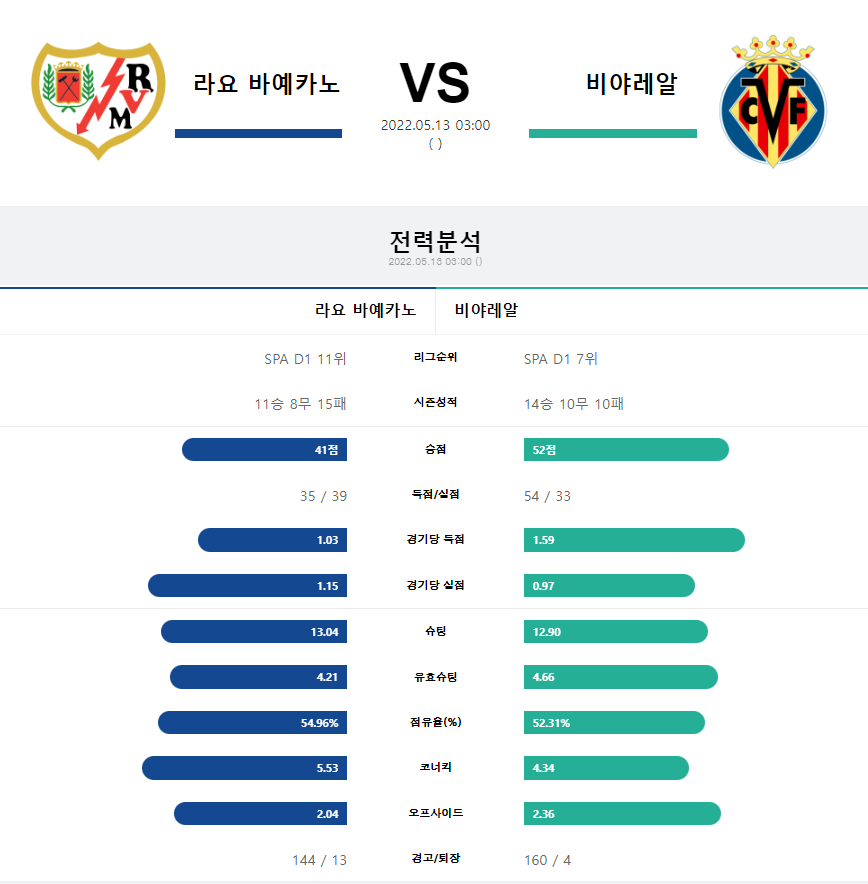Click the blue 5.53 corner kick bar

(x=245, y=768)
